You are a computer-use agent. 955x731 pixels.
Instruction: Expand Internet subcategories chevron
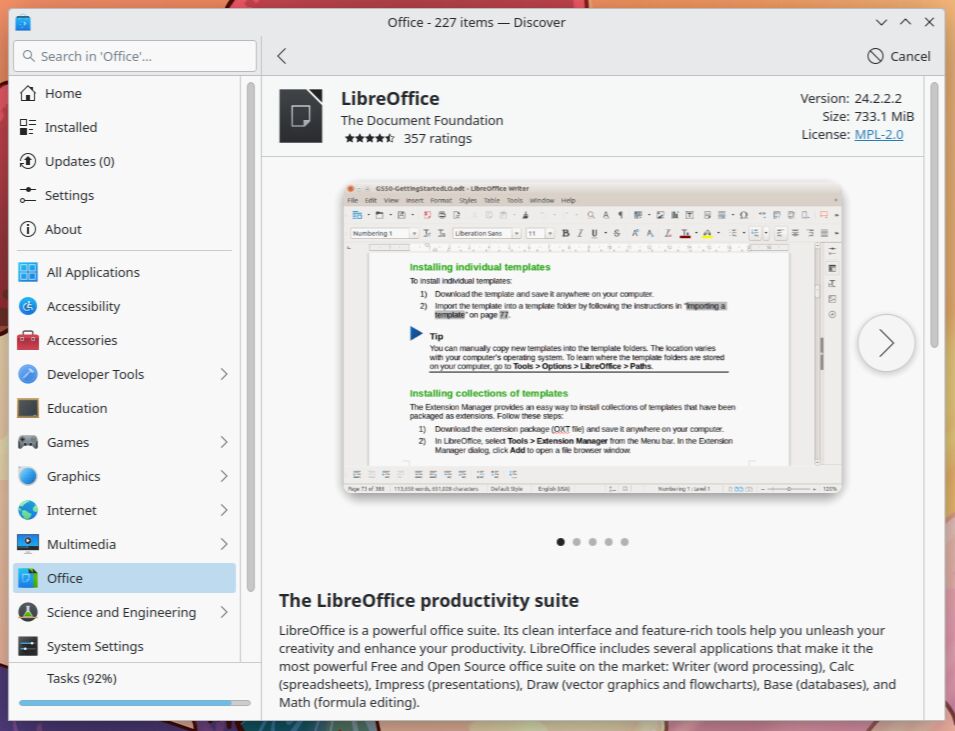pos(224,510)
